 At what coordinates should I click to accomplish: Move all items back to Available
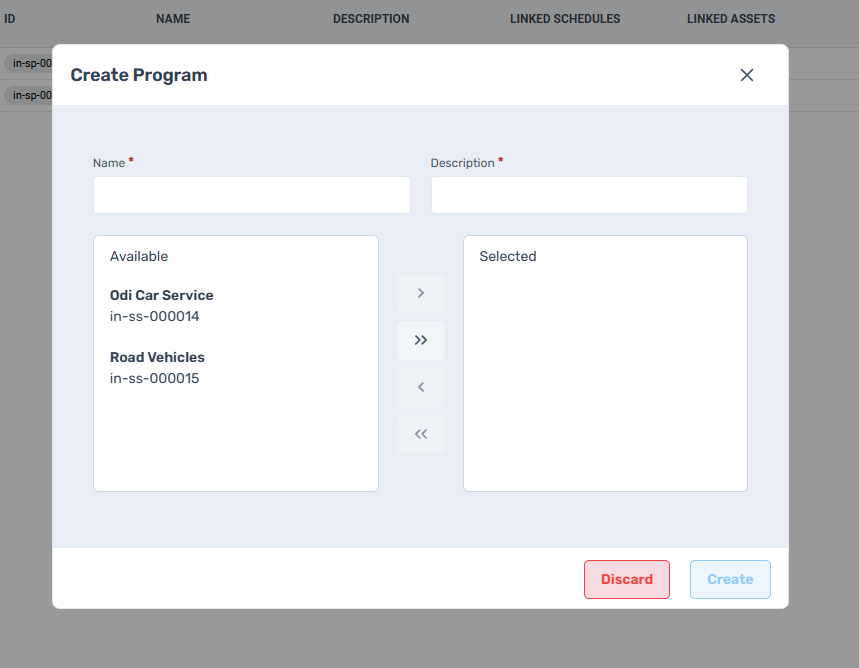click(421, 434)
